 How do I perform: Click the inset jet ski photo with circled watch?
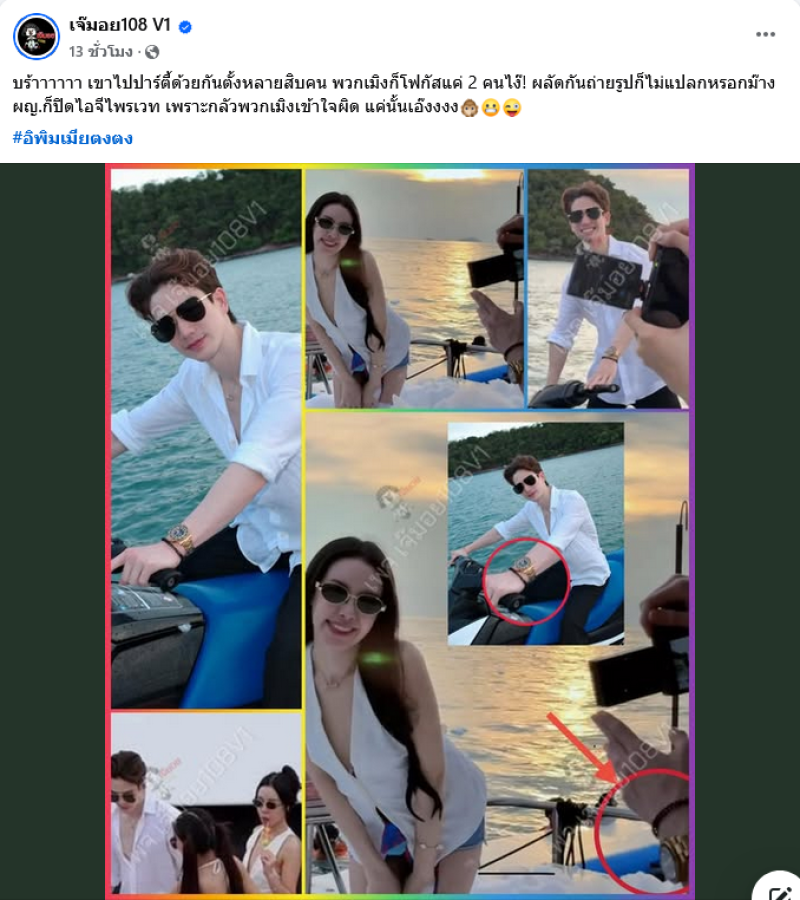(535, 534)
